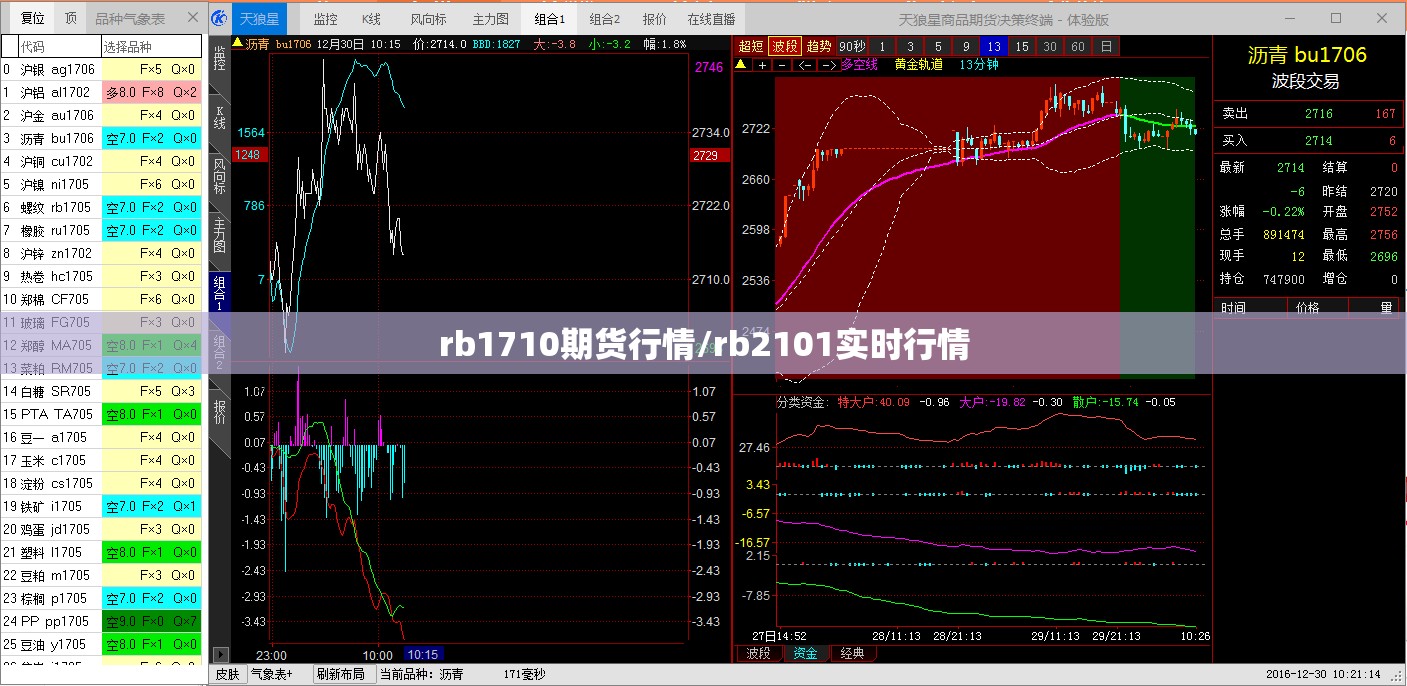Choose the 5 minute period
The width and height of the screenshot is (1407, 686).
[938, 46]
